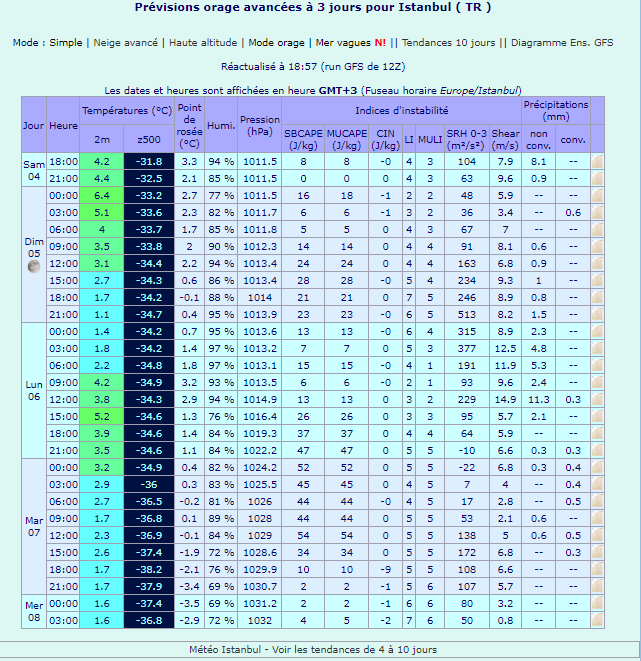Click the -9 CIN value
Image resolution: width=641 pixels, height=661 pixels.
(x=385, y=570)
